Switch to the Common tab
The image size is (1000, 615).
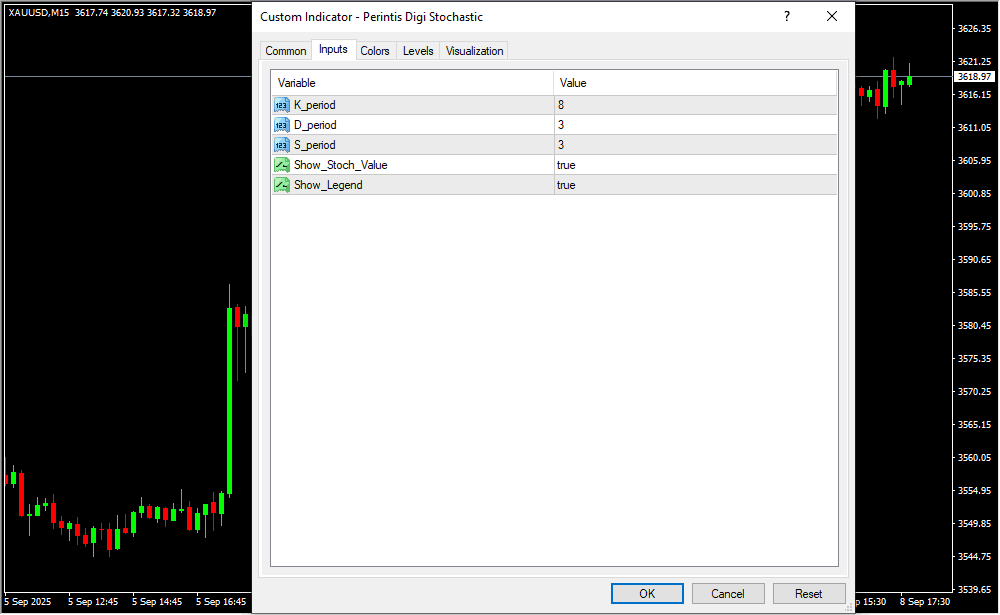[x=286, y=51]
